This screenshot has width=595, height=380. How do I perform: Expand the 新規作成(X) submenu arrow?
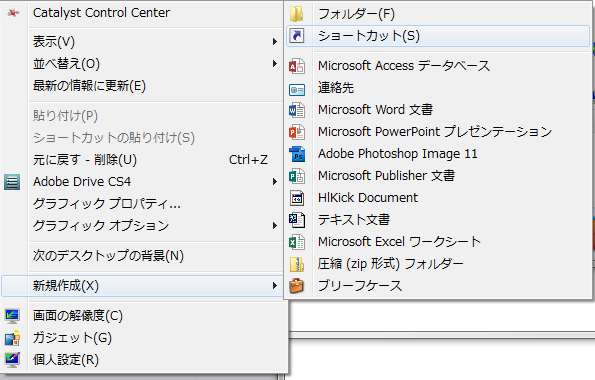(x=275, y=285)
